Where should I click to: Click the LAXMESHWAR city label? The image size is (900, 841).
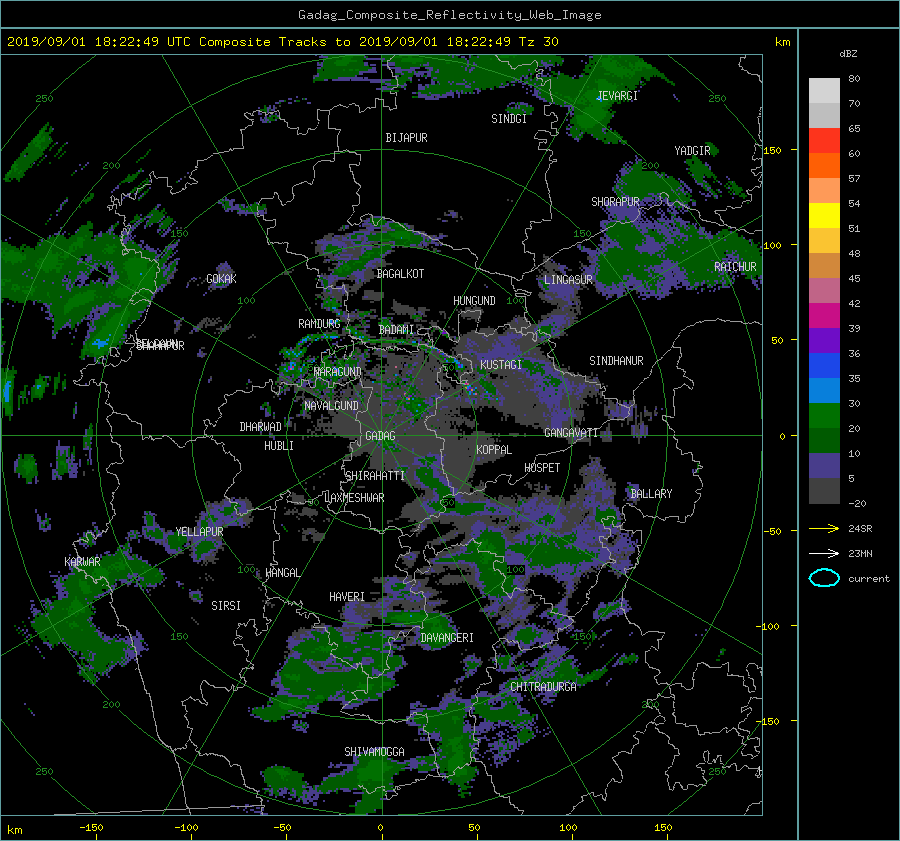click(354, 498)
